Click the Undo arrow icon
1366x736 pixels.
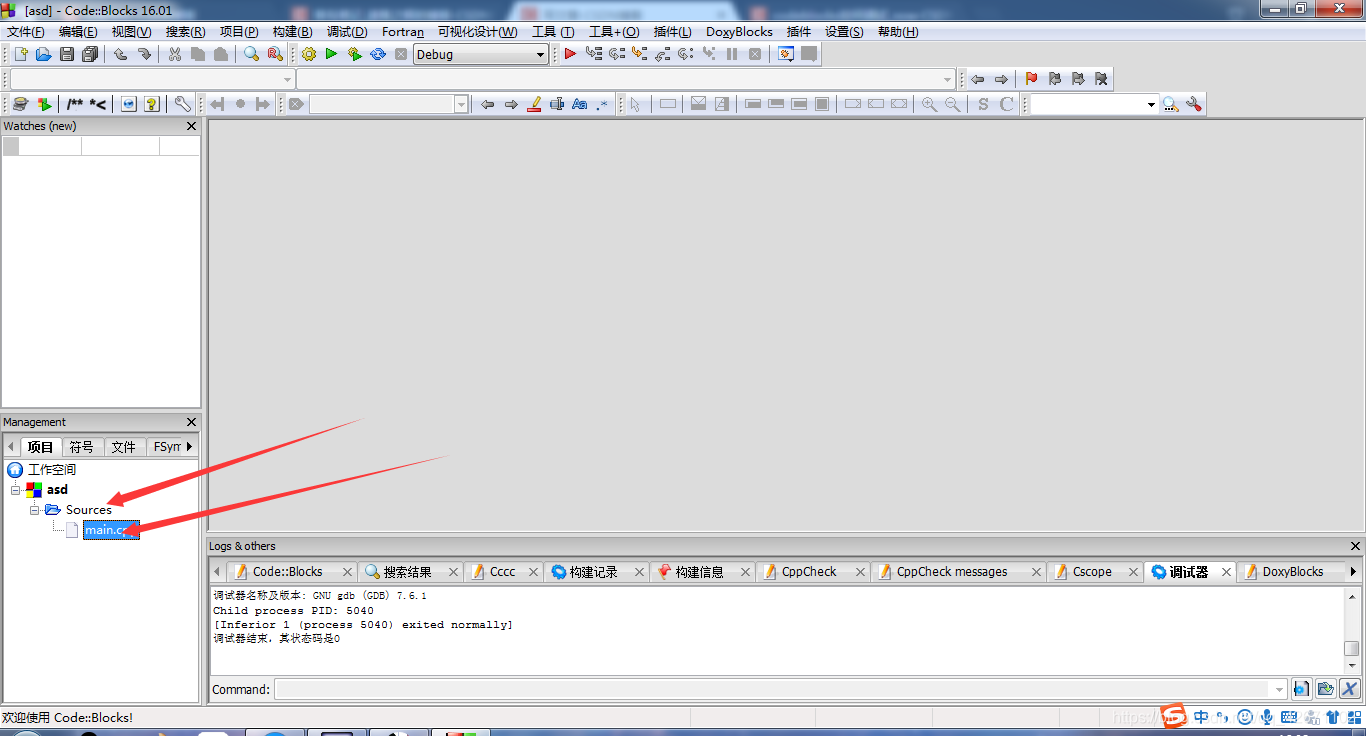point(120,54)
